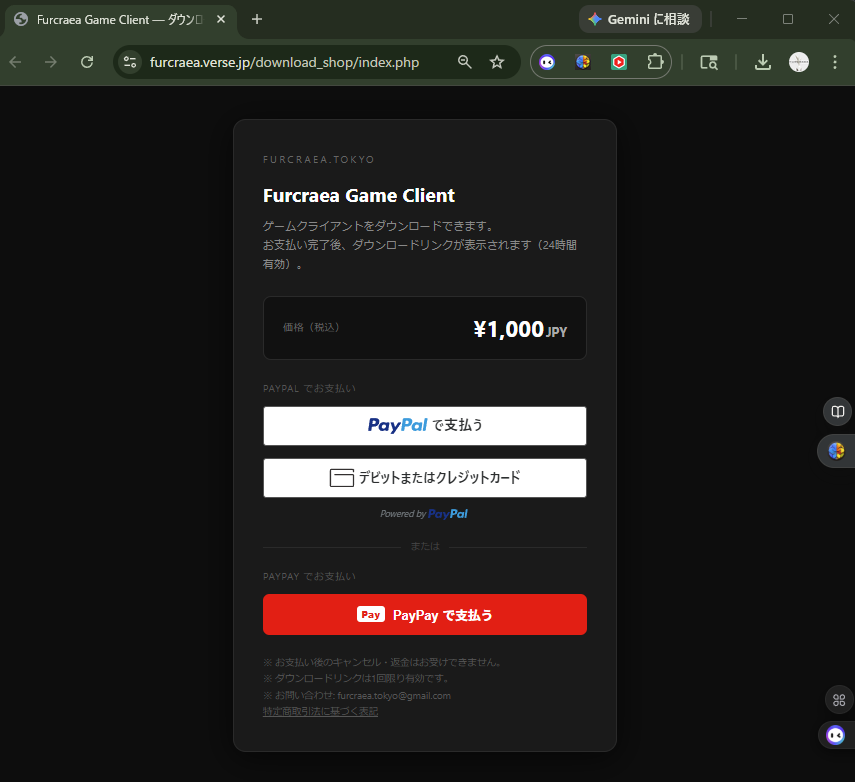Pay with the PayPal で支払う button
Image resolution: width=855 pixels, height=782 pixels.
(x=425, y=425)
